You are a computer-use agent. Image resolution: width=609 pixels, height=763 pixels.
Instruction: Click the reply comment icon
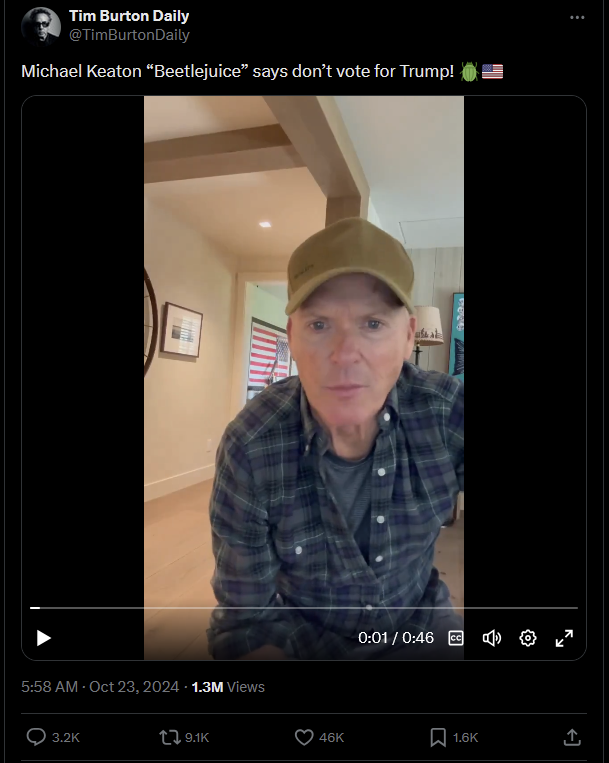click(x=36, y=737)
